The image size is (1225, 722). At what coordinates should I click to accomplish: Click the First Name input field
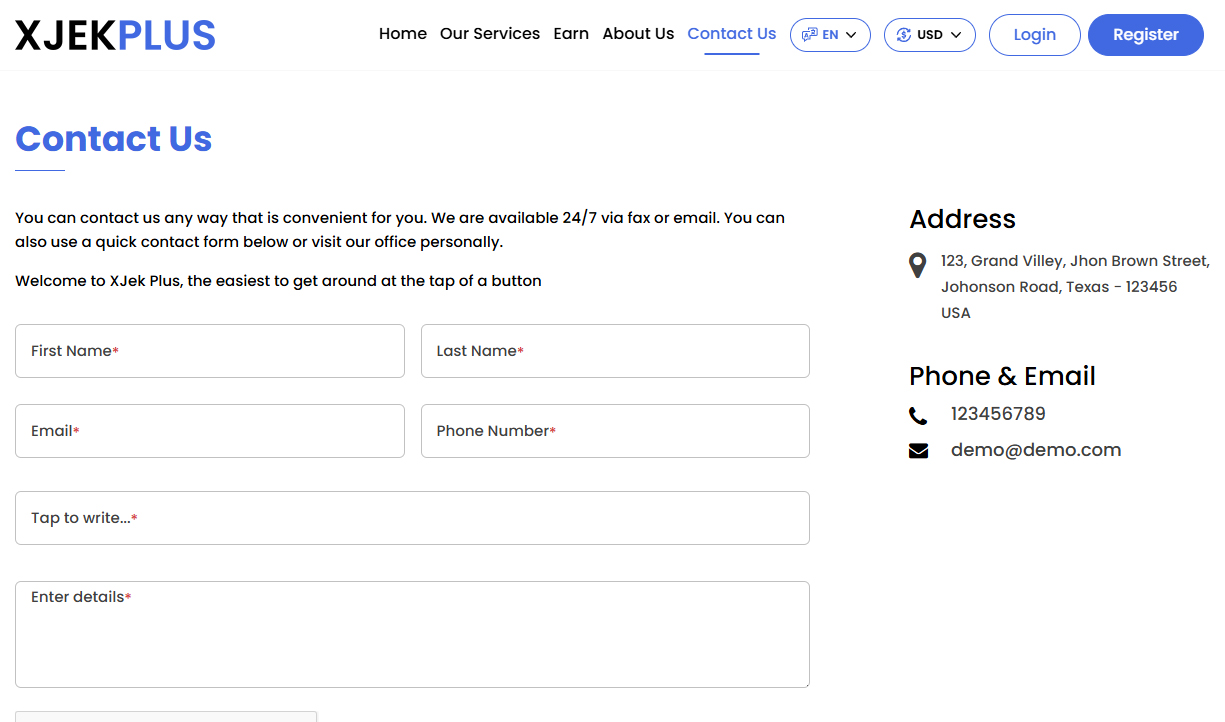209,351
